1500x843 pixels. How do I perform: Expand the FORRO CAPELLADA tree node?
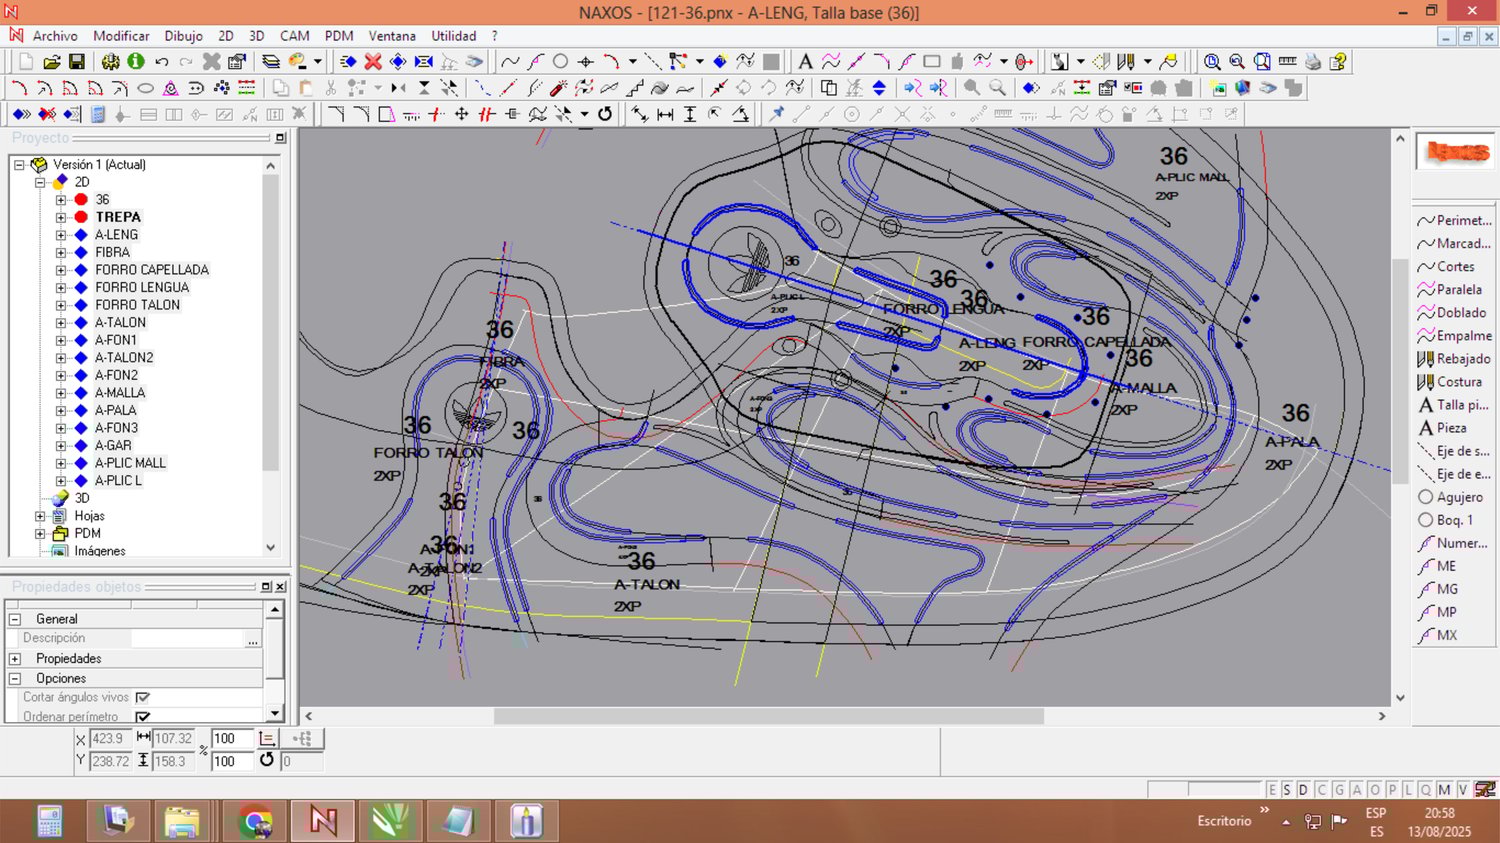click(61, 270)
